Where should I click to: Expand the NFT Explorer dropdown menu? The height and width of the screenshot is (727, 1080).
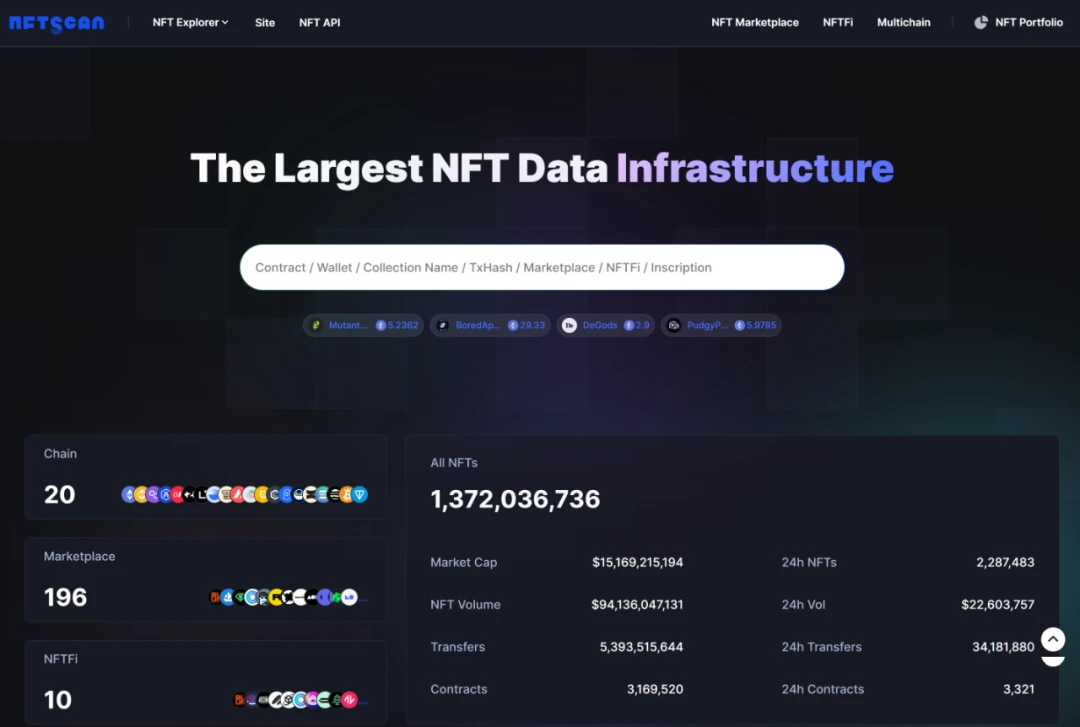[x=190, y=22]
